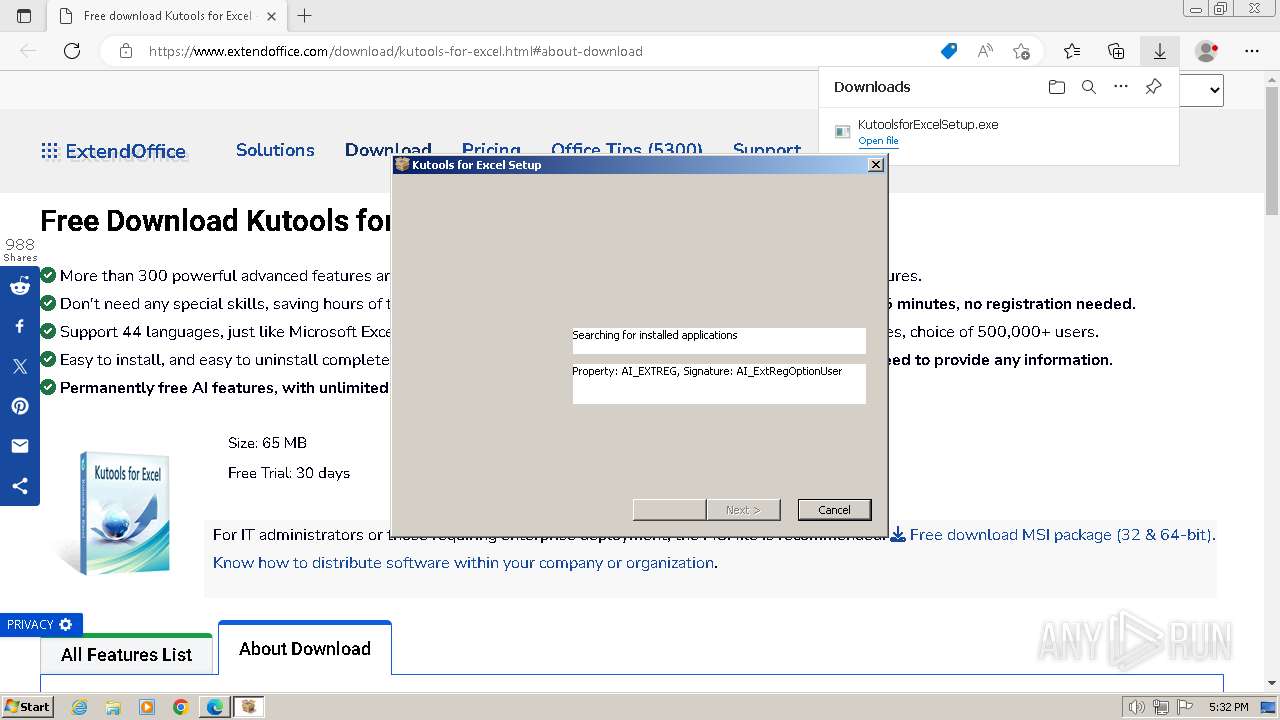Open Internet Explorer from taskbar
Viewport: 1280px width, 720px height.
[80, 707]
